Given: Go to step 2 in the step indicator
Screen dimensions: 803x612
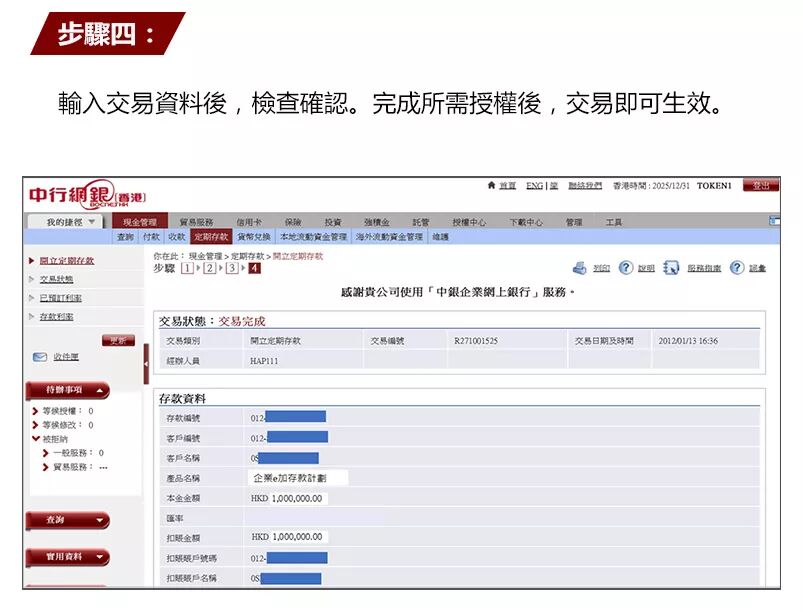Looking at the screenshot, I should point(209,268).
